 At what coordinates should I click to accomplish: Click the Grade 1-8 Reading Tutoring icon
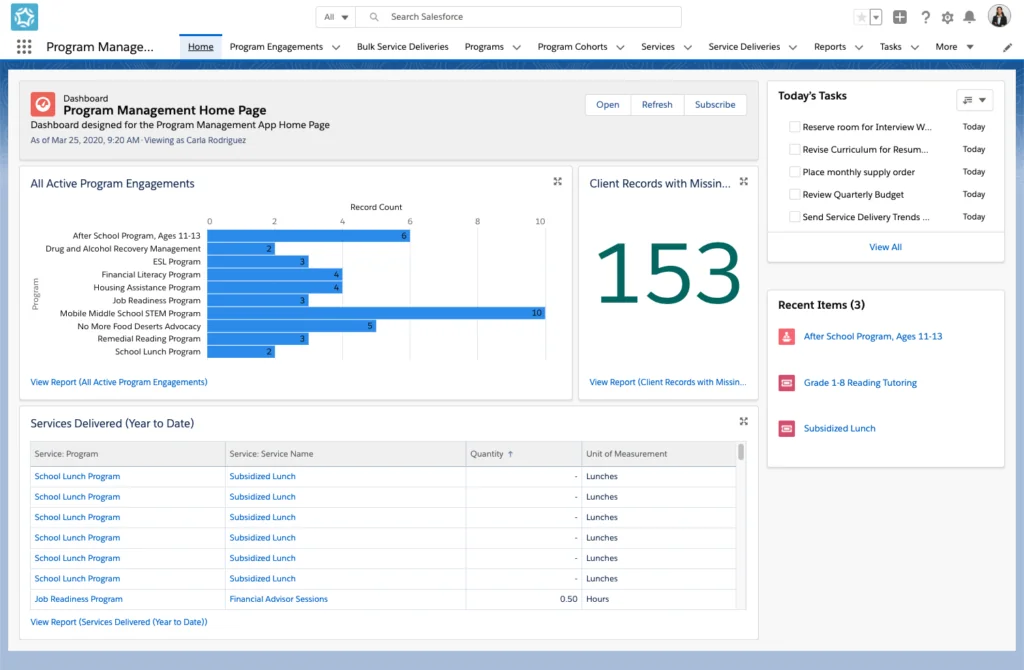787,383
